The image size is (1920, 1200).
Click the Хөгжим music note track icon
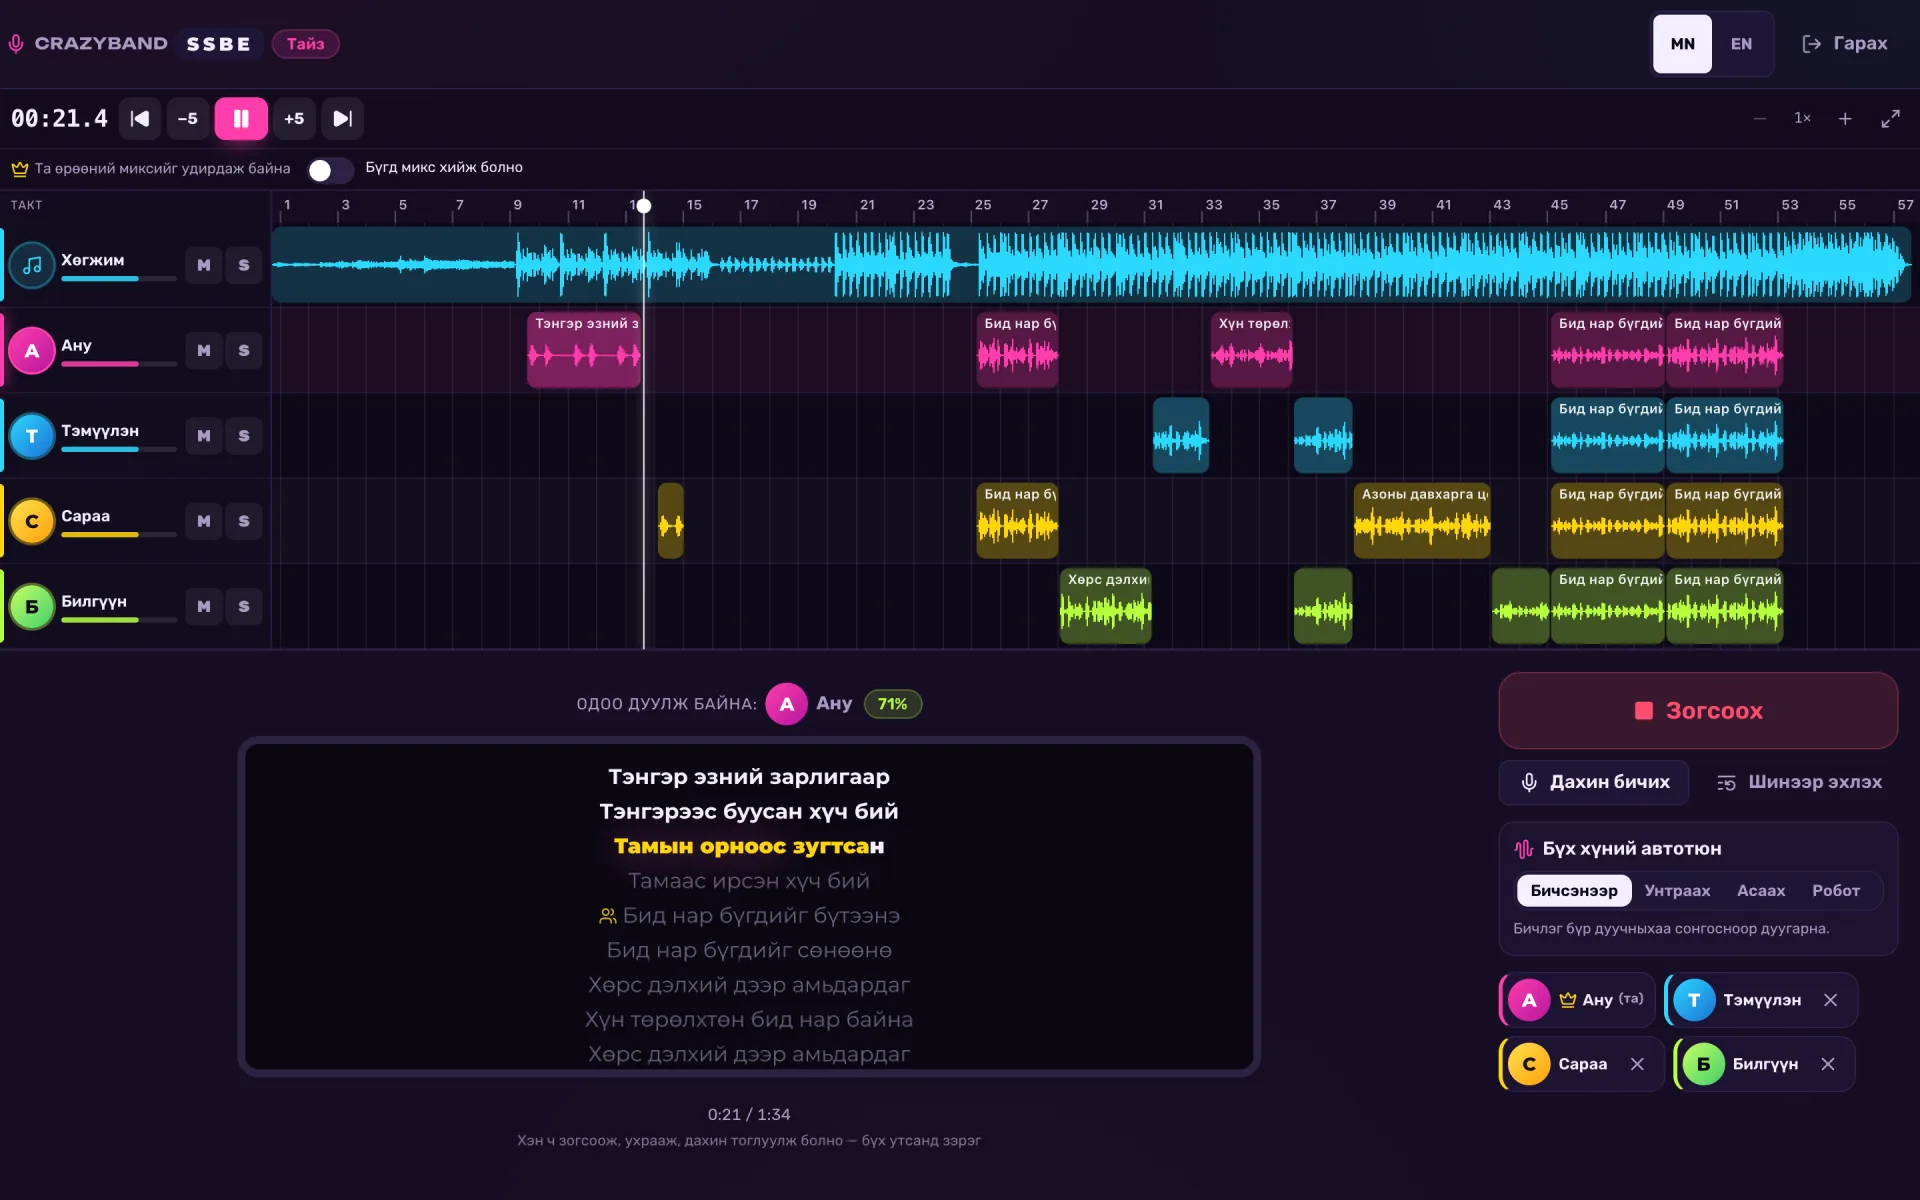(32, 265)
